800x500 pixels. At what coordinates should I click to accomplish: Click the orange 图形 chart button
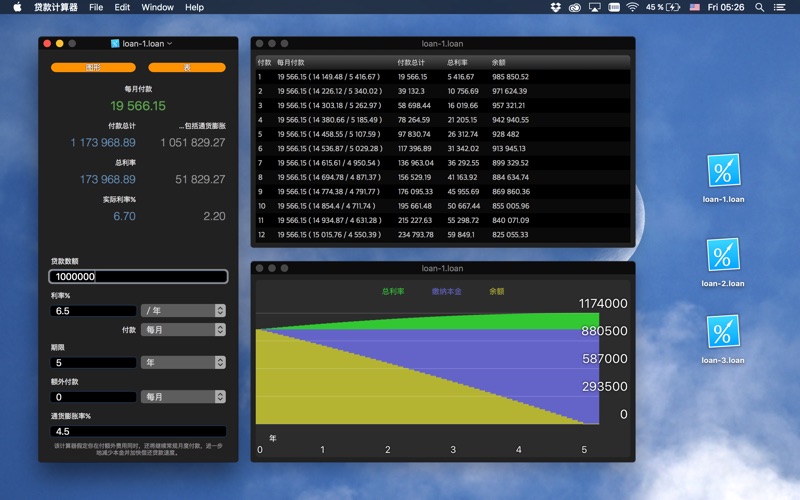pyautogui.click(x=93, y=68)
